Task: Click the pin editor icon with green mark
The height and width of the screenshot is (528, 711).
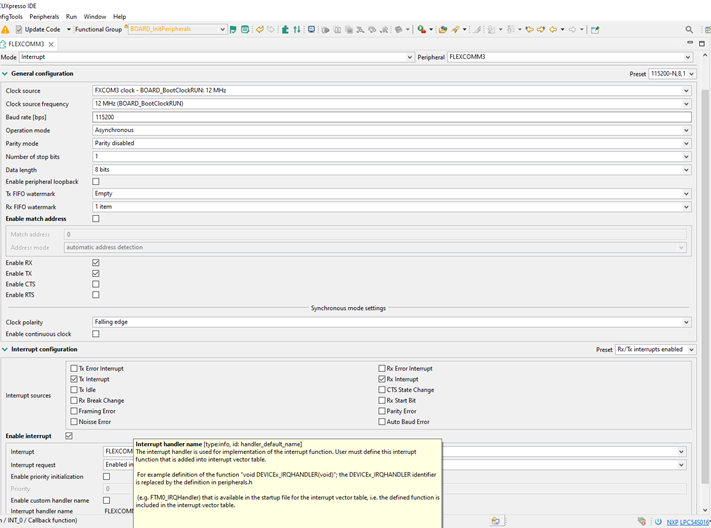Action: (x=595, y=29)
